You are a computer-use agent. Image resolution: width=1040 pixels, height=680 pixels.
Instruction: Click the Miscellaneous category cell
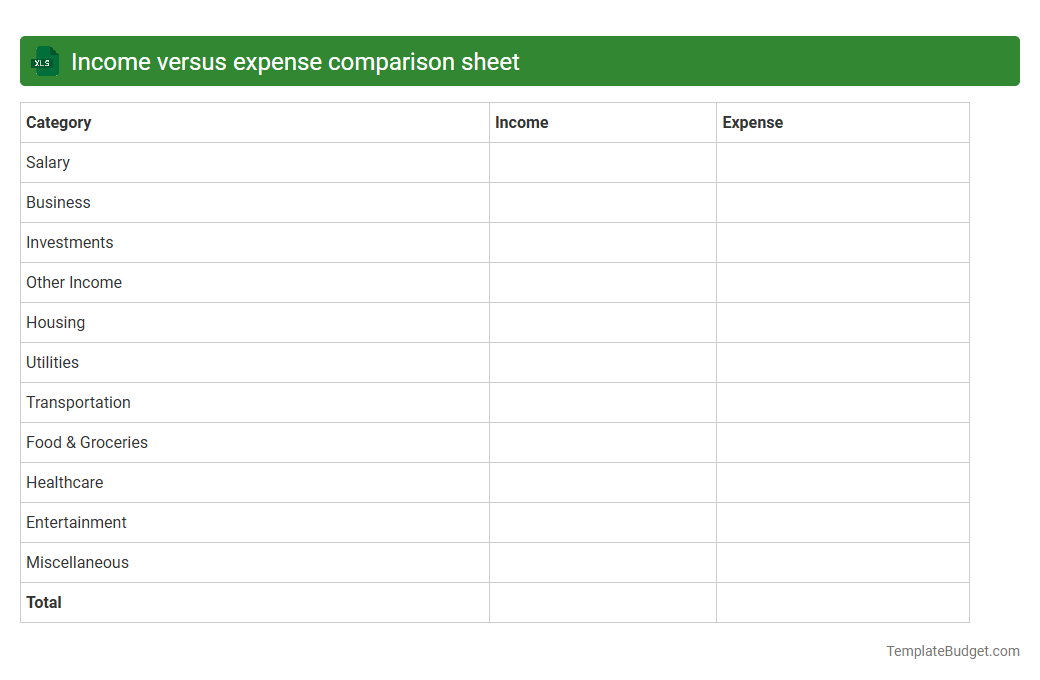pos(77,562)
